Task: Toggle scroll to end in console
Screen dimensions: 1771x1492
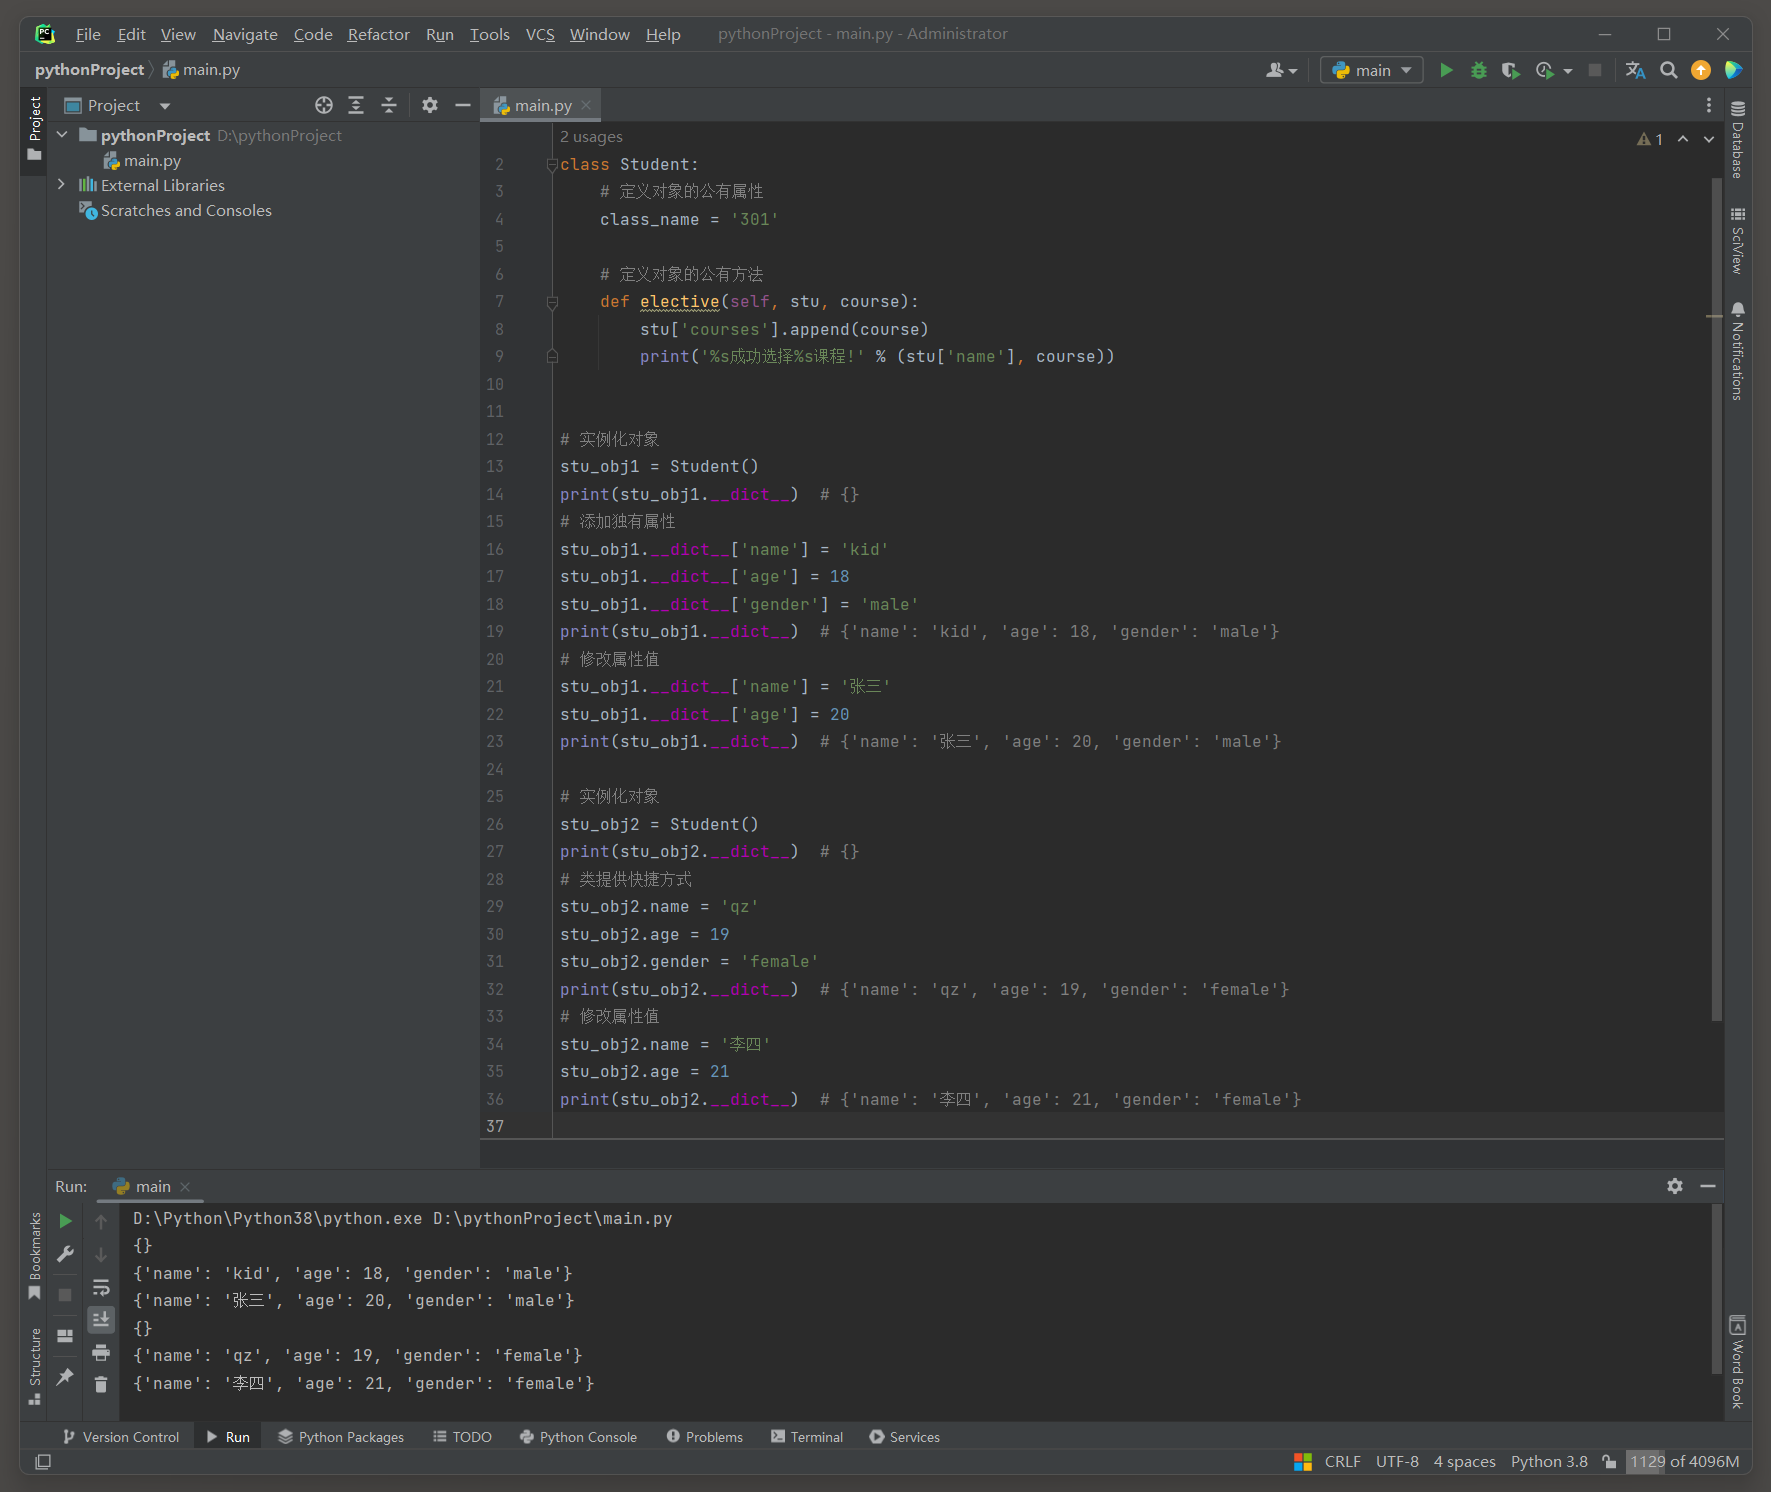Action: pyautogui.click(x=101, y=1320)
